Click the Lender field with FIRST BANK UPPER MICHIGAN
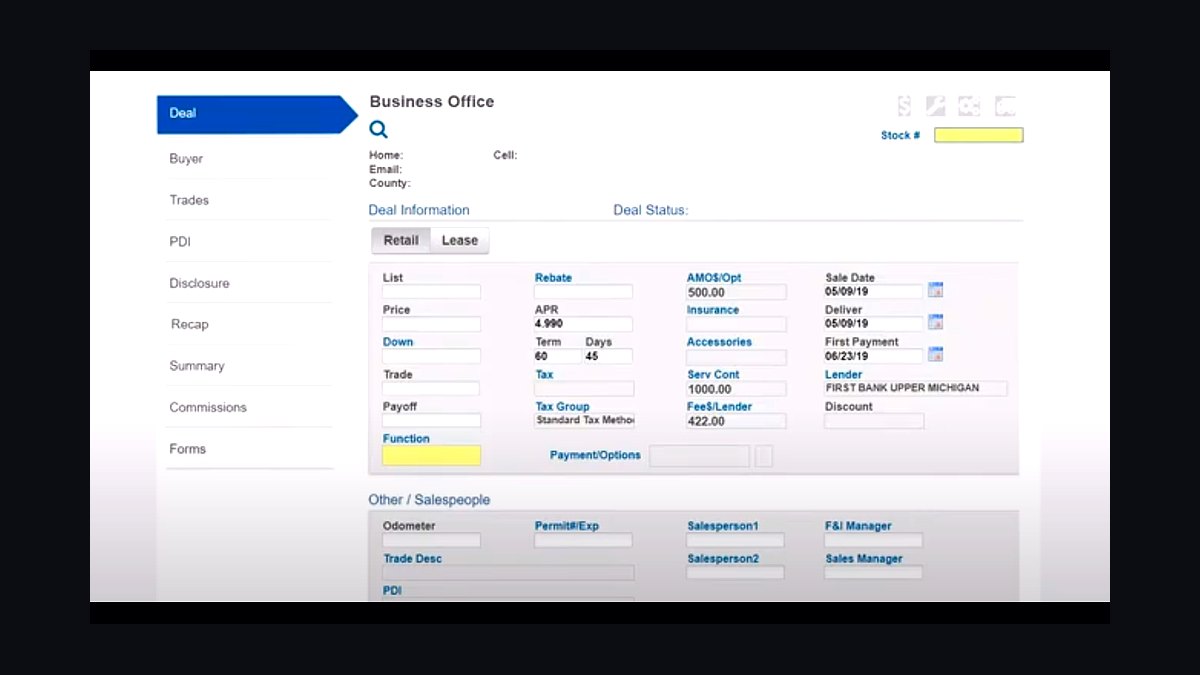This screenshot has height=675, width=1200. (916, 388)
